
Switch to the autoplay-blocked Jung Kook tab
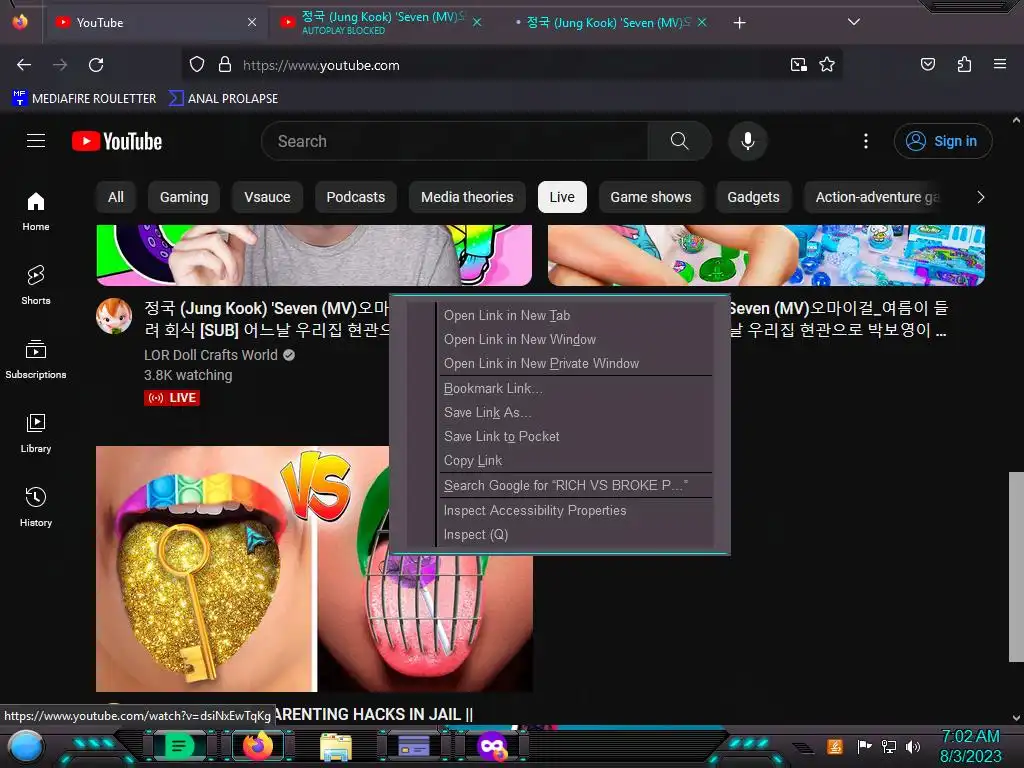pyautogui.click(x=380, y=23)
